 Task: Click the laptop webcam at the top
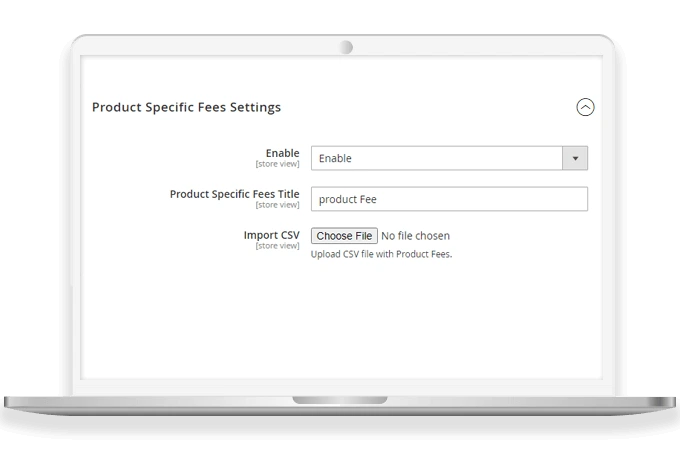[346, 47]
